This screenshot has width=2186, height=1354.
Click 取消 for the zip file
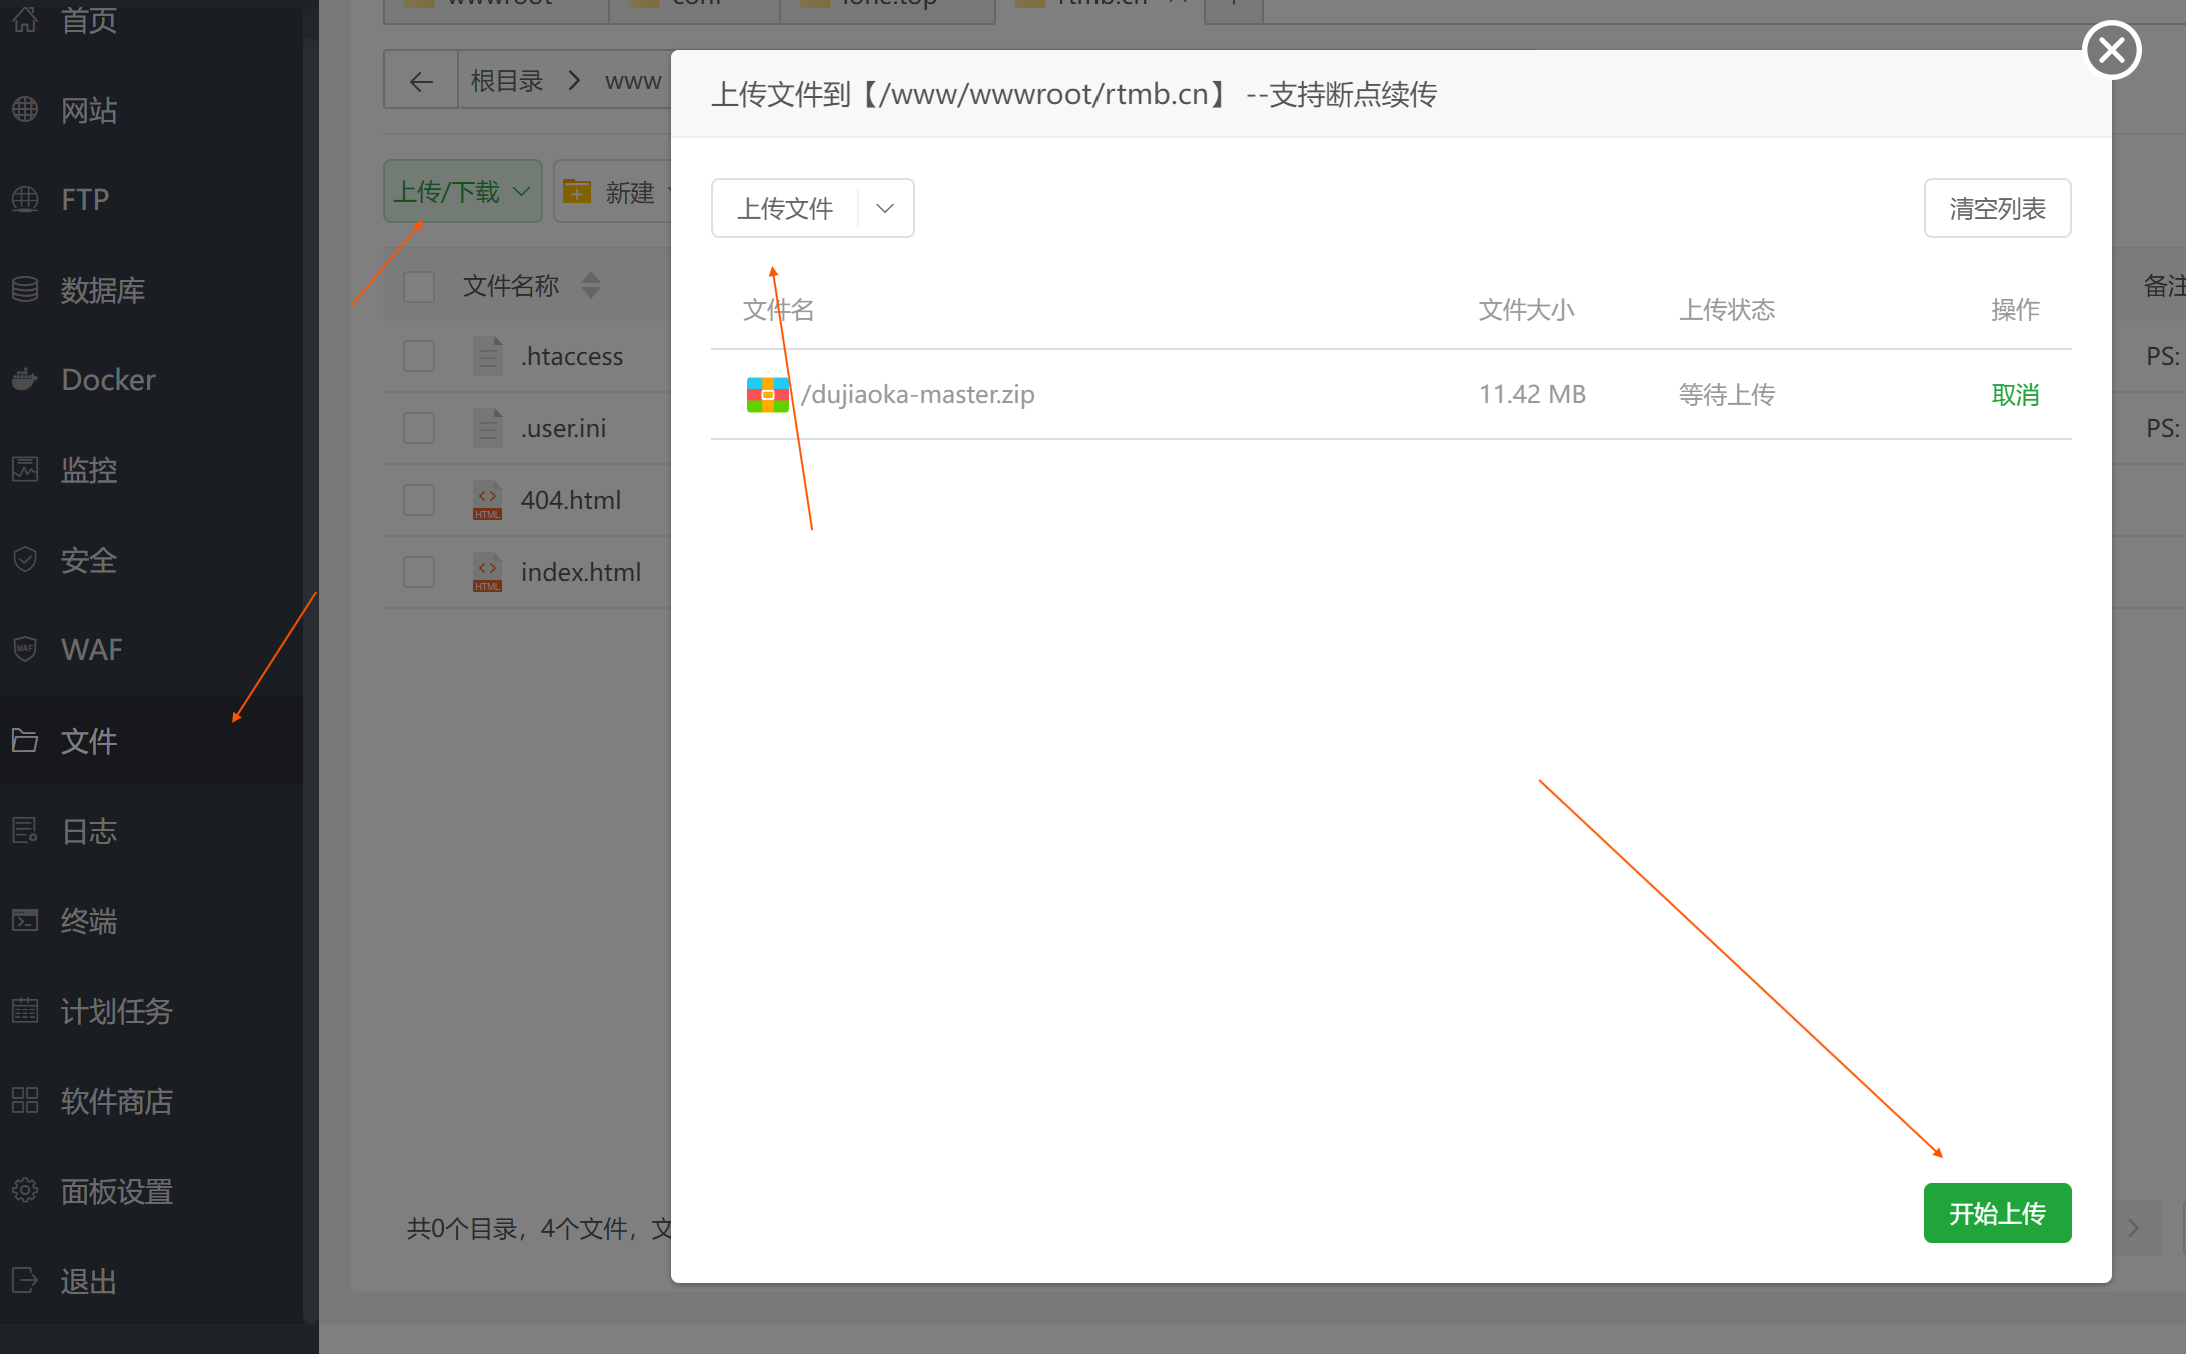click(2014, 394)
